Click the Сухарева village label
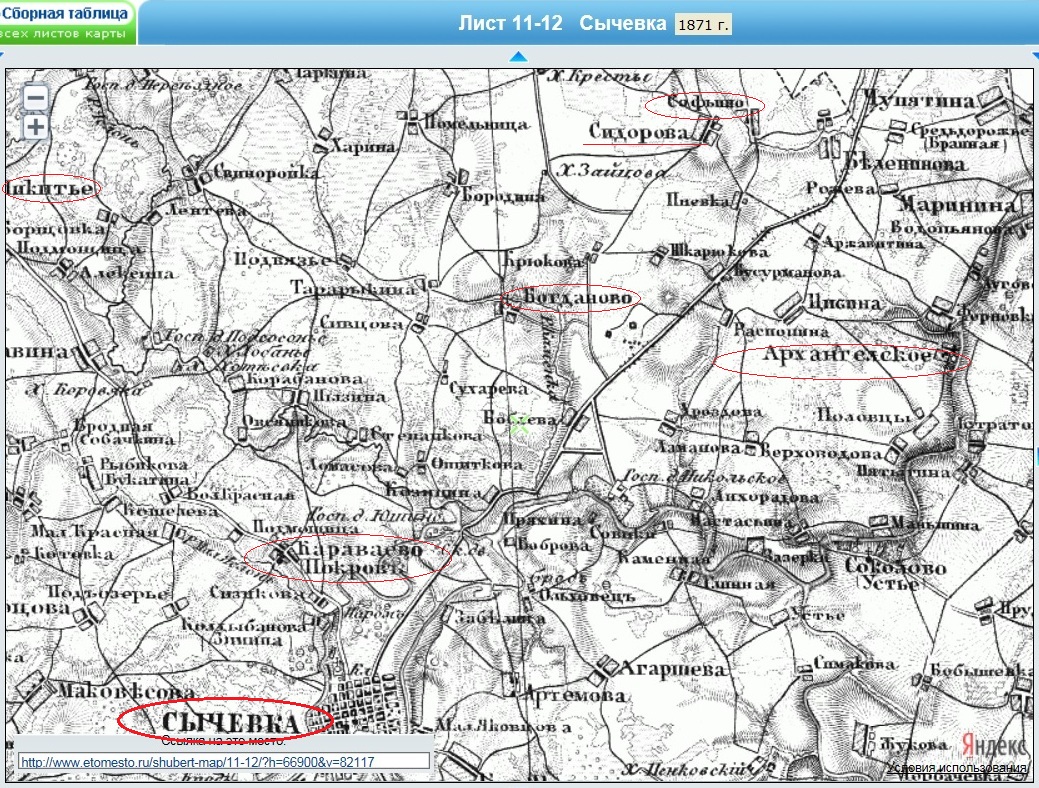Viewport: 1039px width, 788px height. click(x=488, y=388)
